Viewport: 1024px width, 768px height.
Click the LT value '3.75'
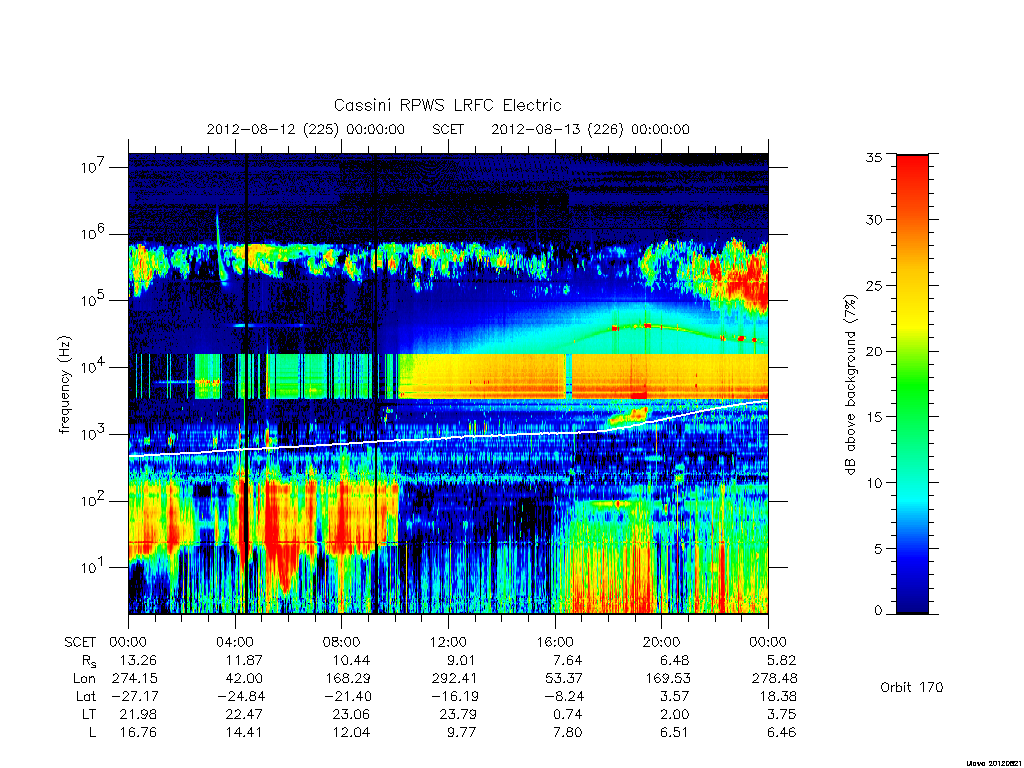coord(781,714)
